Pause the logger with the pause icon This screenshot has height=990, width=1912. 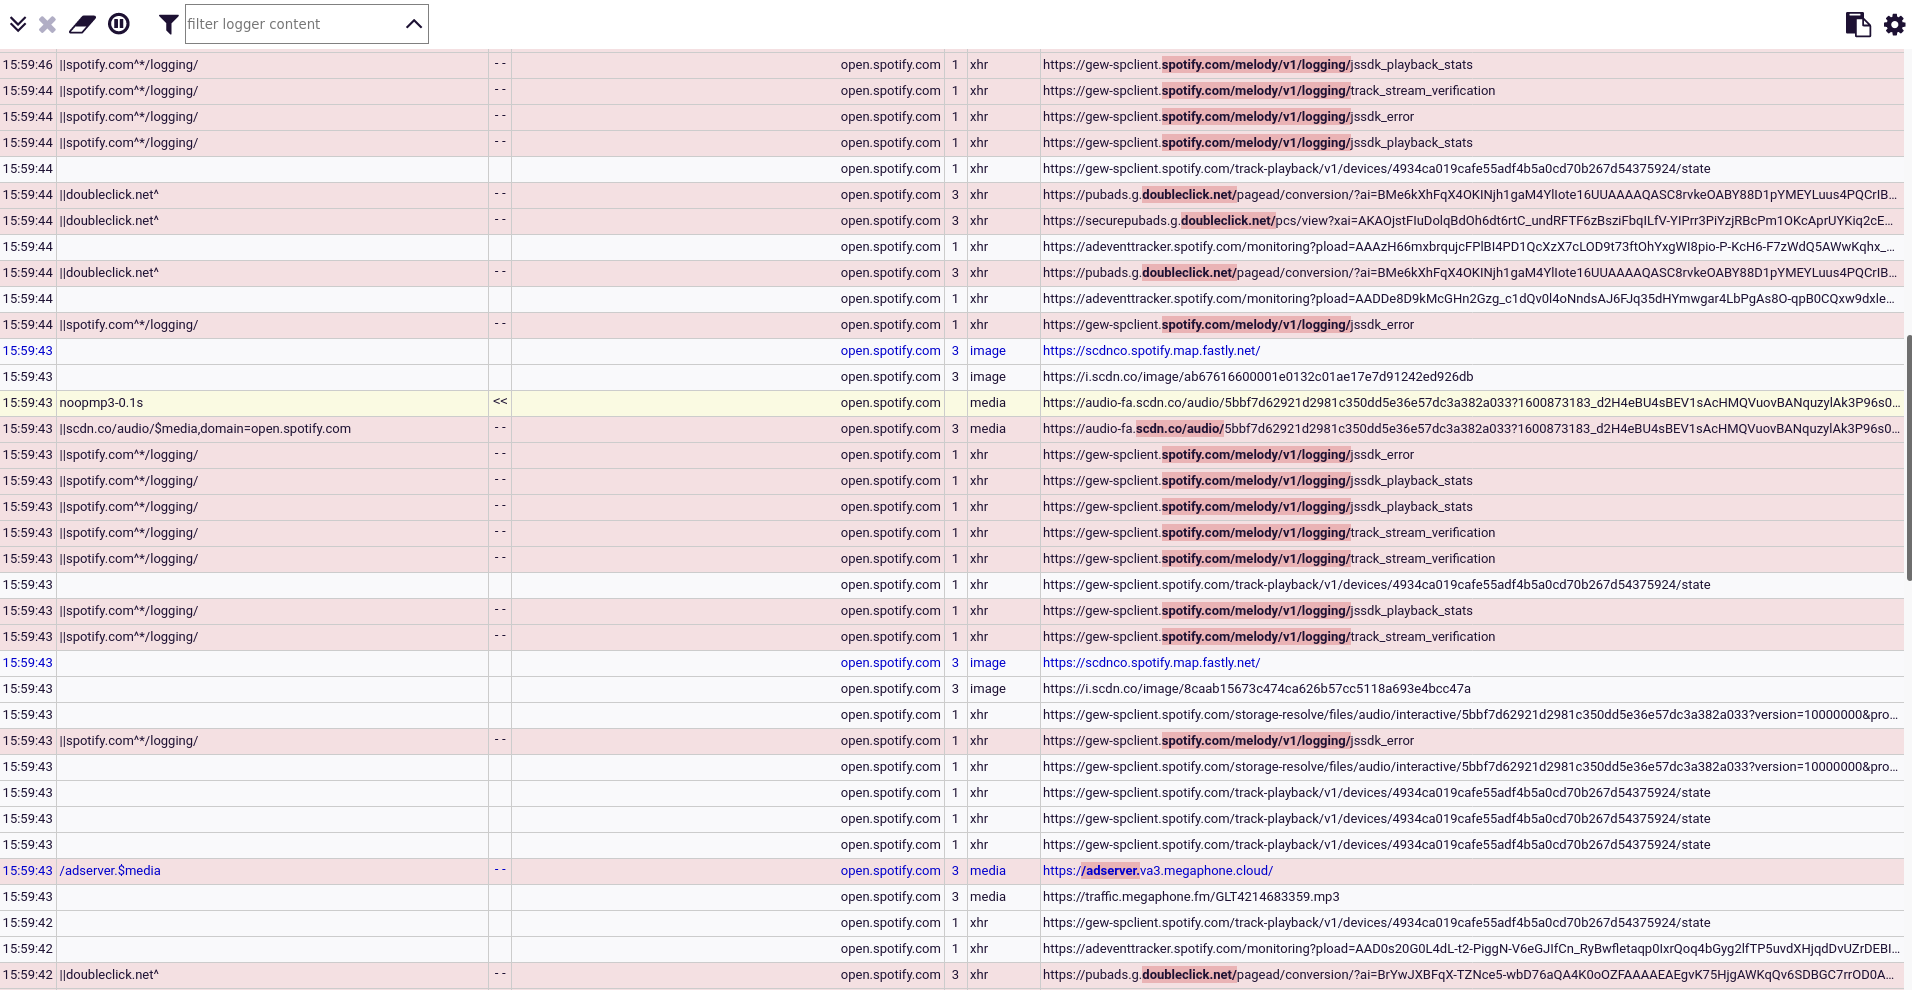[119, 23]
